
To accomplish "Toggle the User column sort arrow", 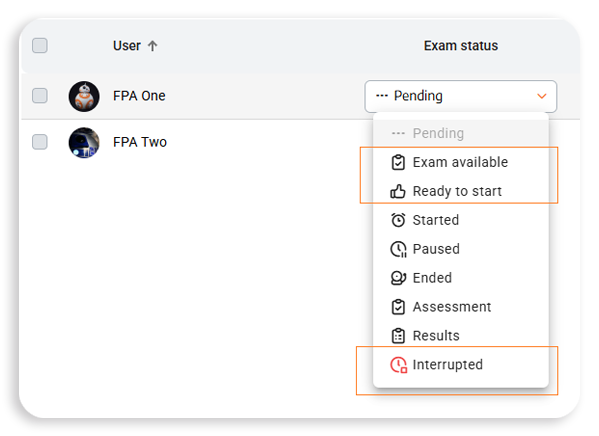I will (152, 46).
